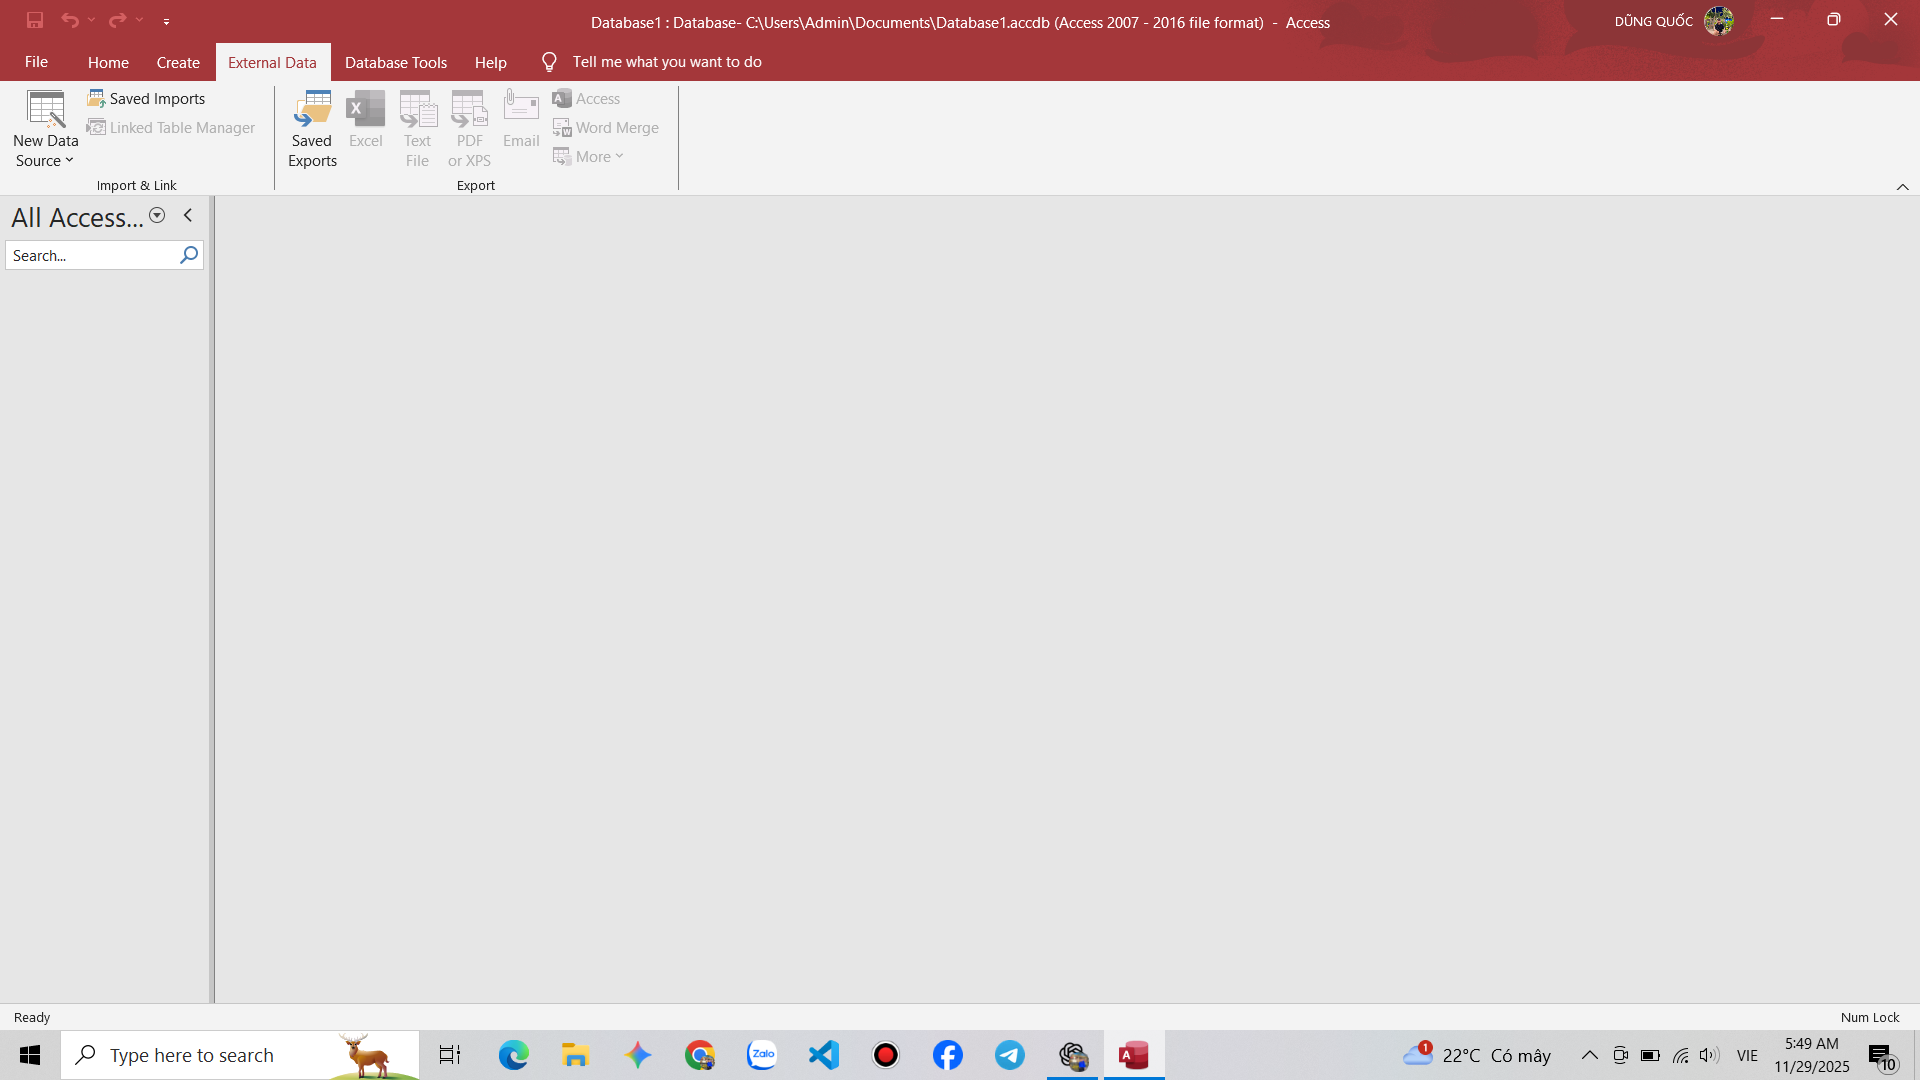Click the PDF or XPS export icon
Screen dimensions: 1920x1080
(x=469, y=130)
